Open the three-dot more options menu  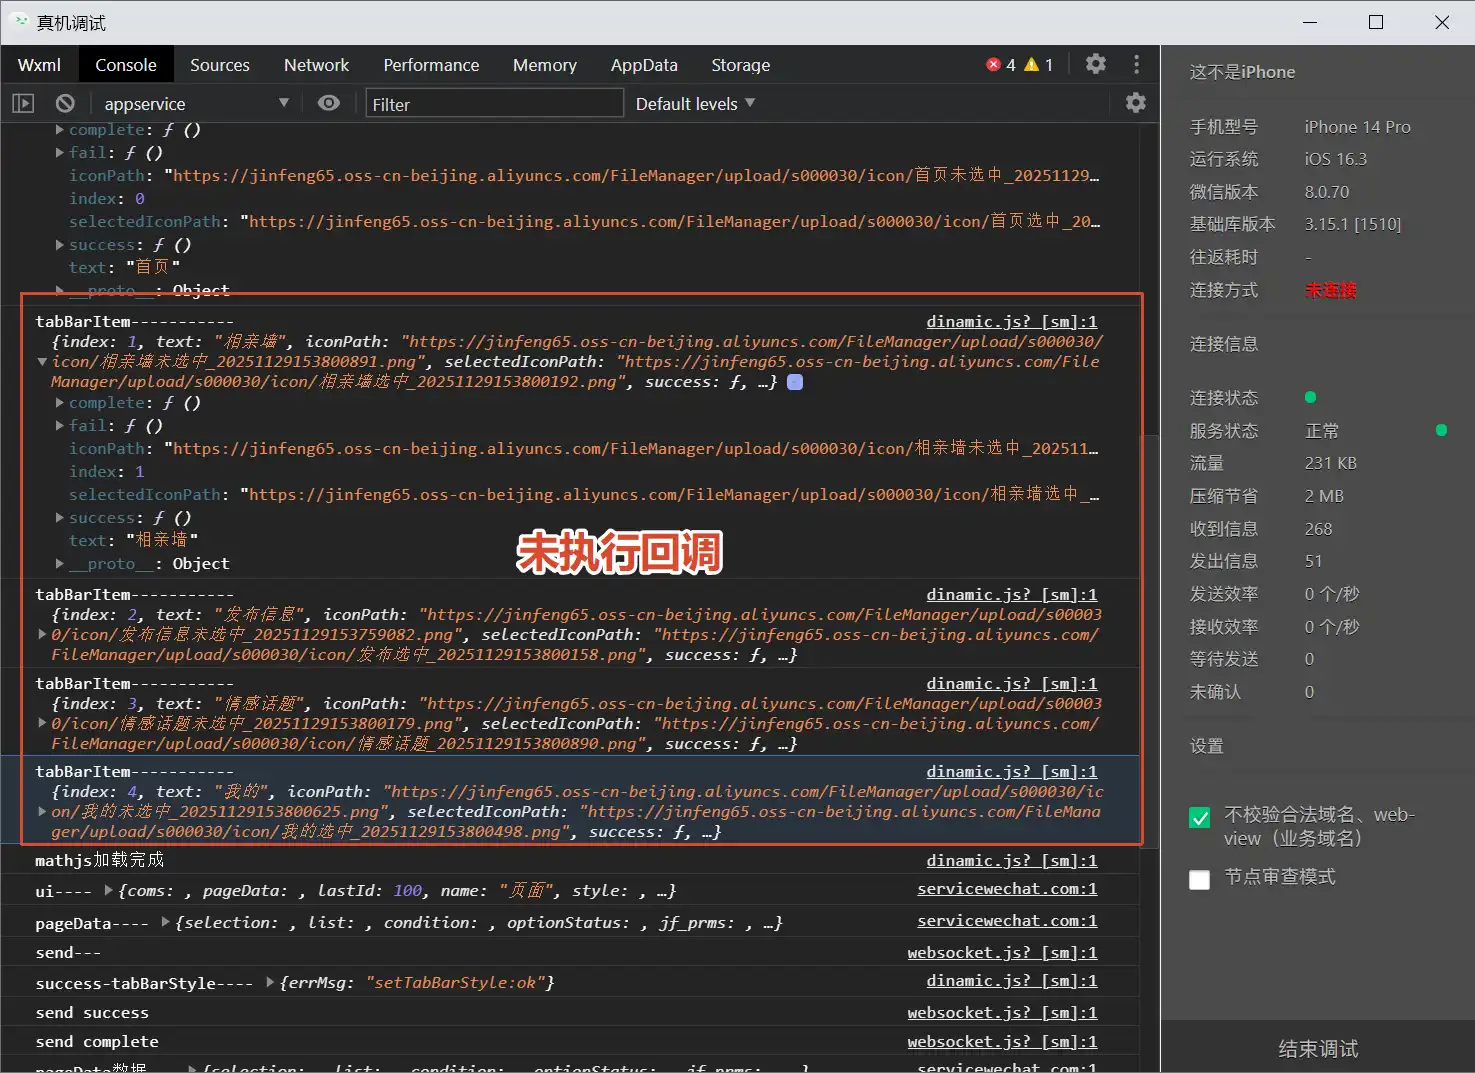point(1136,64)
